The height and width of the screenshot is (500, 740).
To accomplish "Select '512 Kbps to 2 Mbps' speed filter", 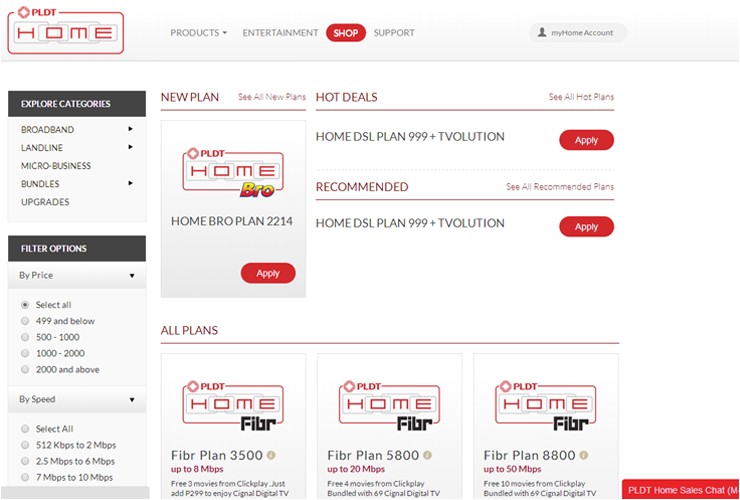I will pyautogui.click(x=25, y=445).
